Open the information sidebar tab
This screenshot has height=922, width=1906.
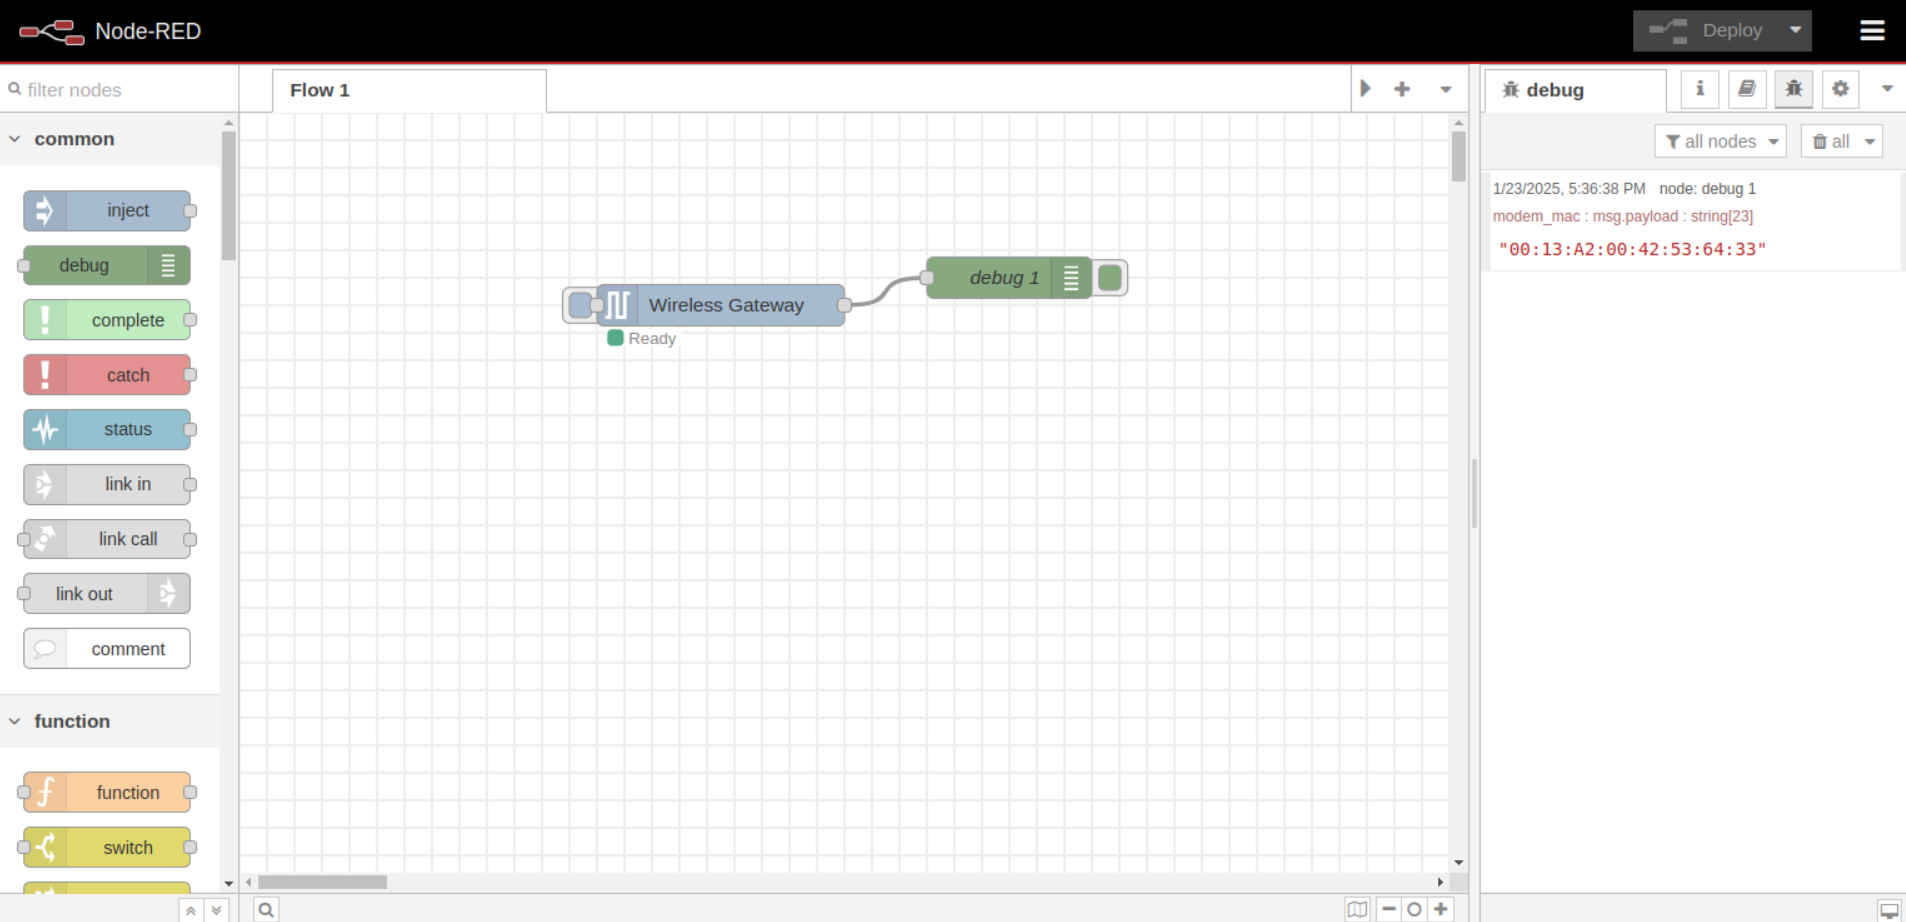tap(1699, 89)
